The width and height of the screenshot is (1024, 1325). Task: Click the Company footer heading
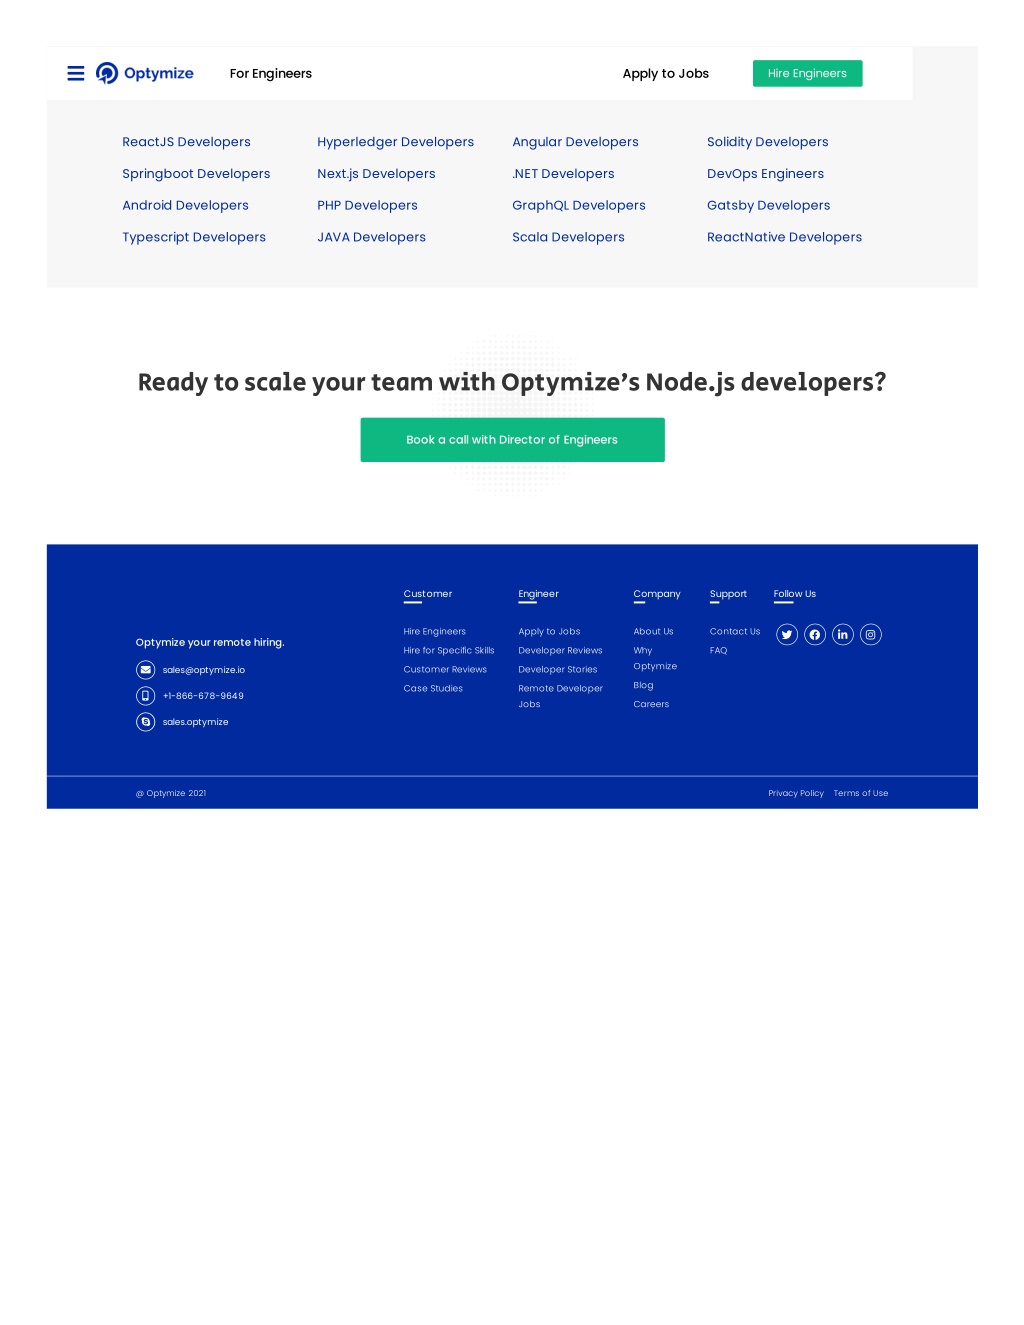pyautogui.click(x=657, y=594)
